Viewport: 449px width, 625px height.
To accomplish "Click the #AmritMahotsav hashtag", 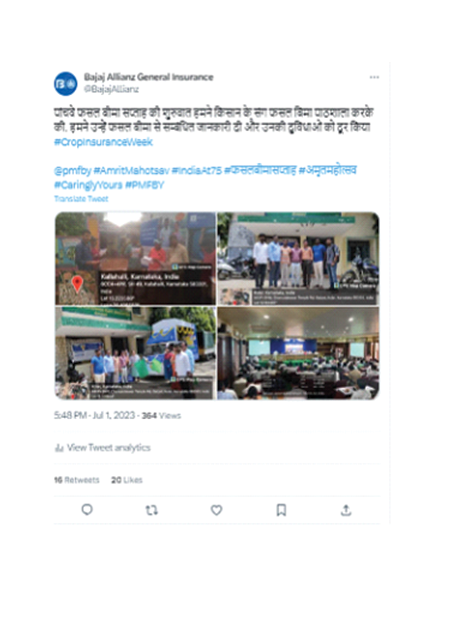I will (132, 171).
